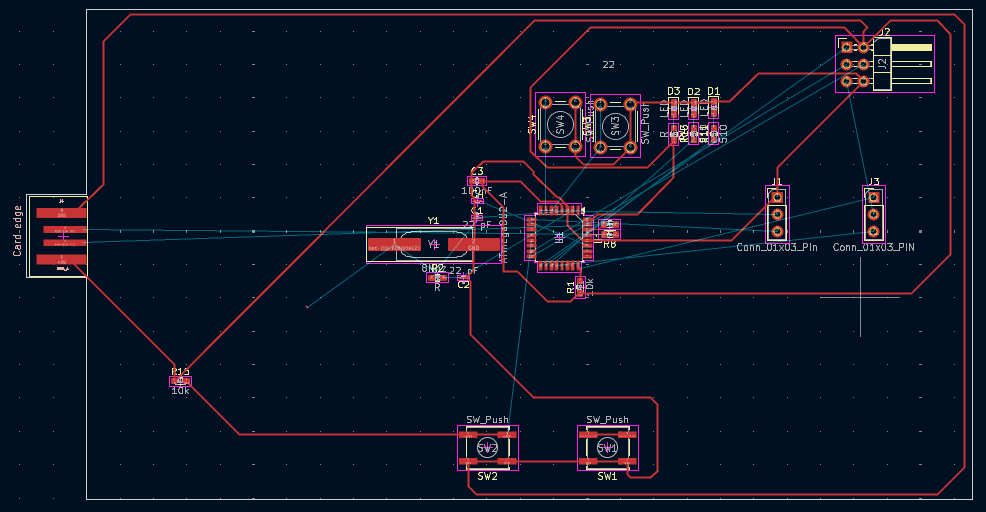The width and height of the screenshot is (986, 512).
Task: Select the Card-edge connector on left
Action: click(x=57, y=236)
